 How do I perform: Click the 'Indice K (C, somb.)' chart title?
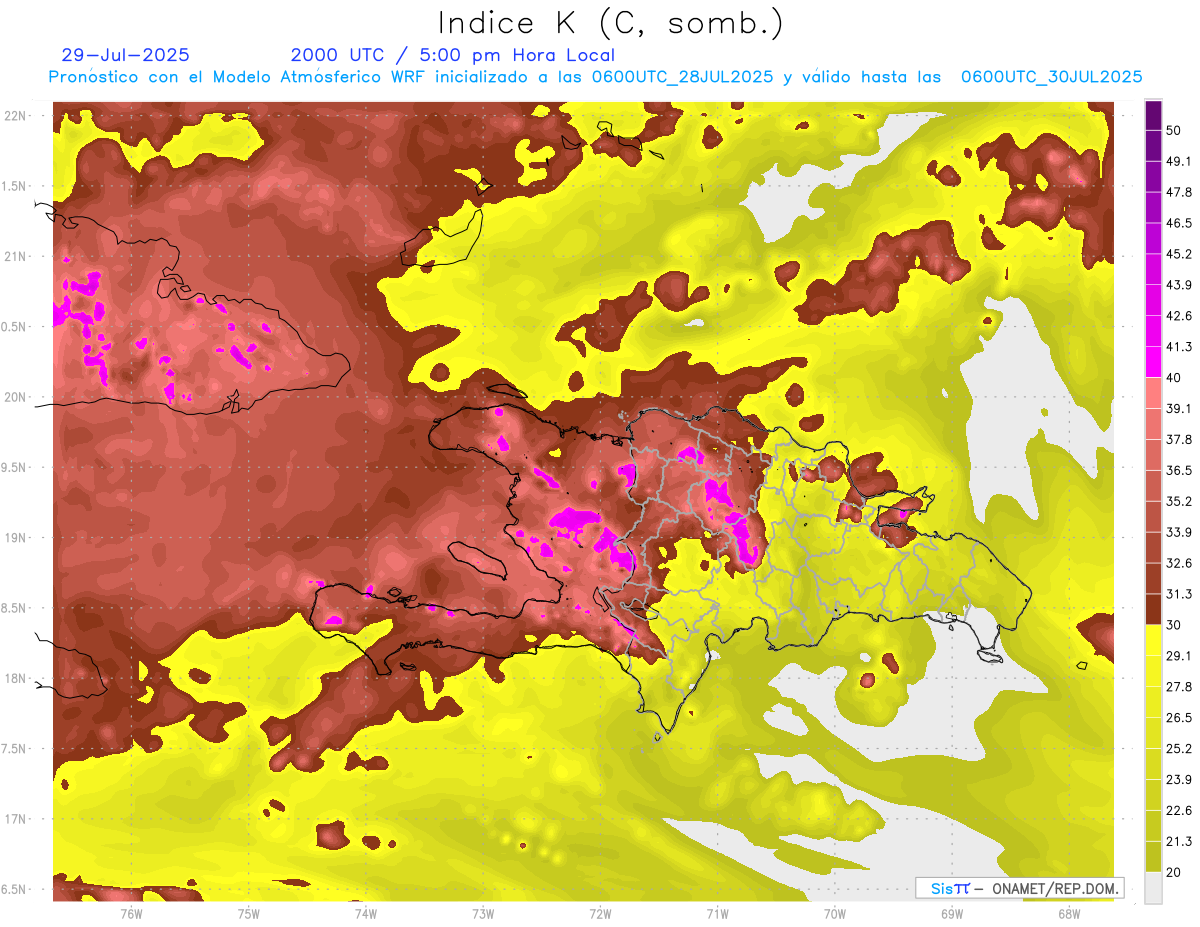tap(610, 23)
